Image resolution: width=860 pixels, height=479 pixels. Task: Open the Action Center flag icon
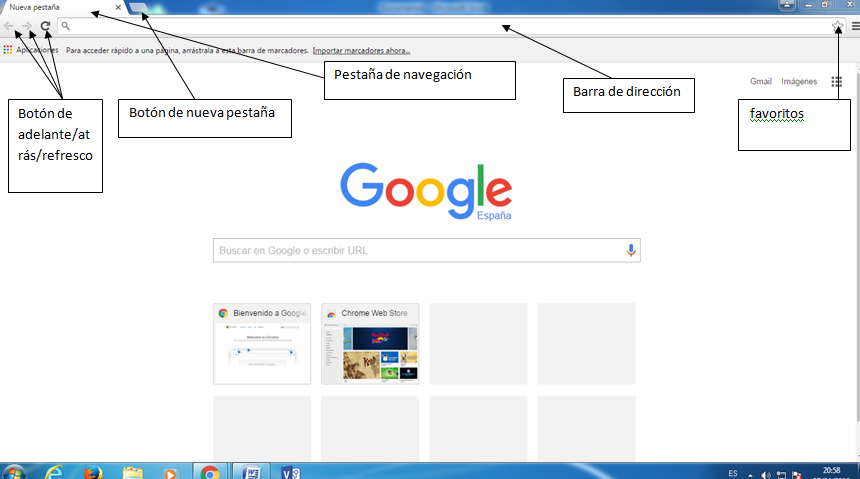click(x=796, y=475)
